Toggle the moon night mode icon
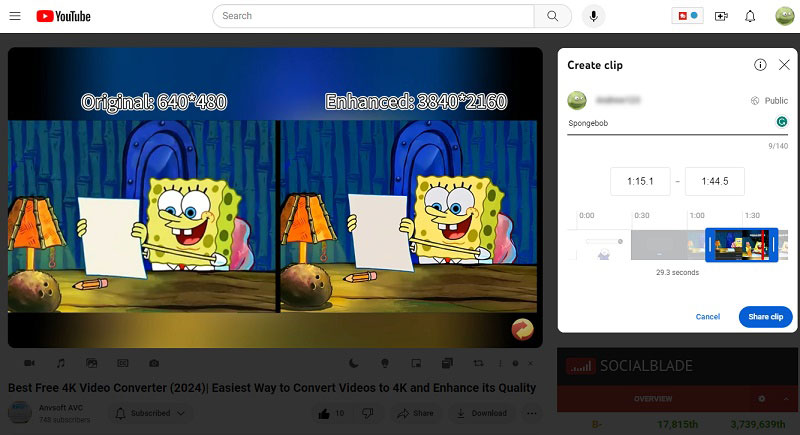 (x=354, y=363)
